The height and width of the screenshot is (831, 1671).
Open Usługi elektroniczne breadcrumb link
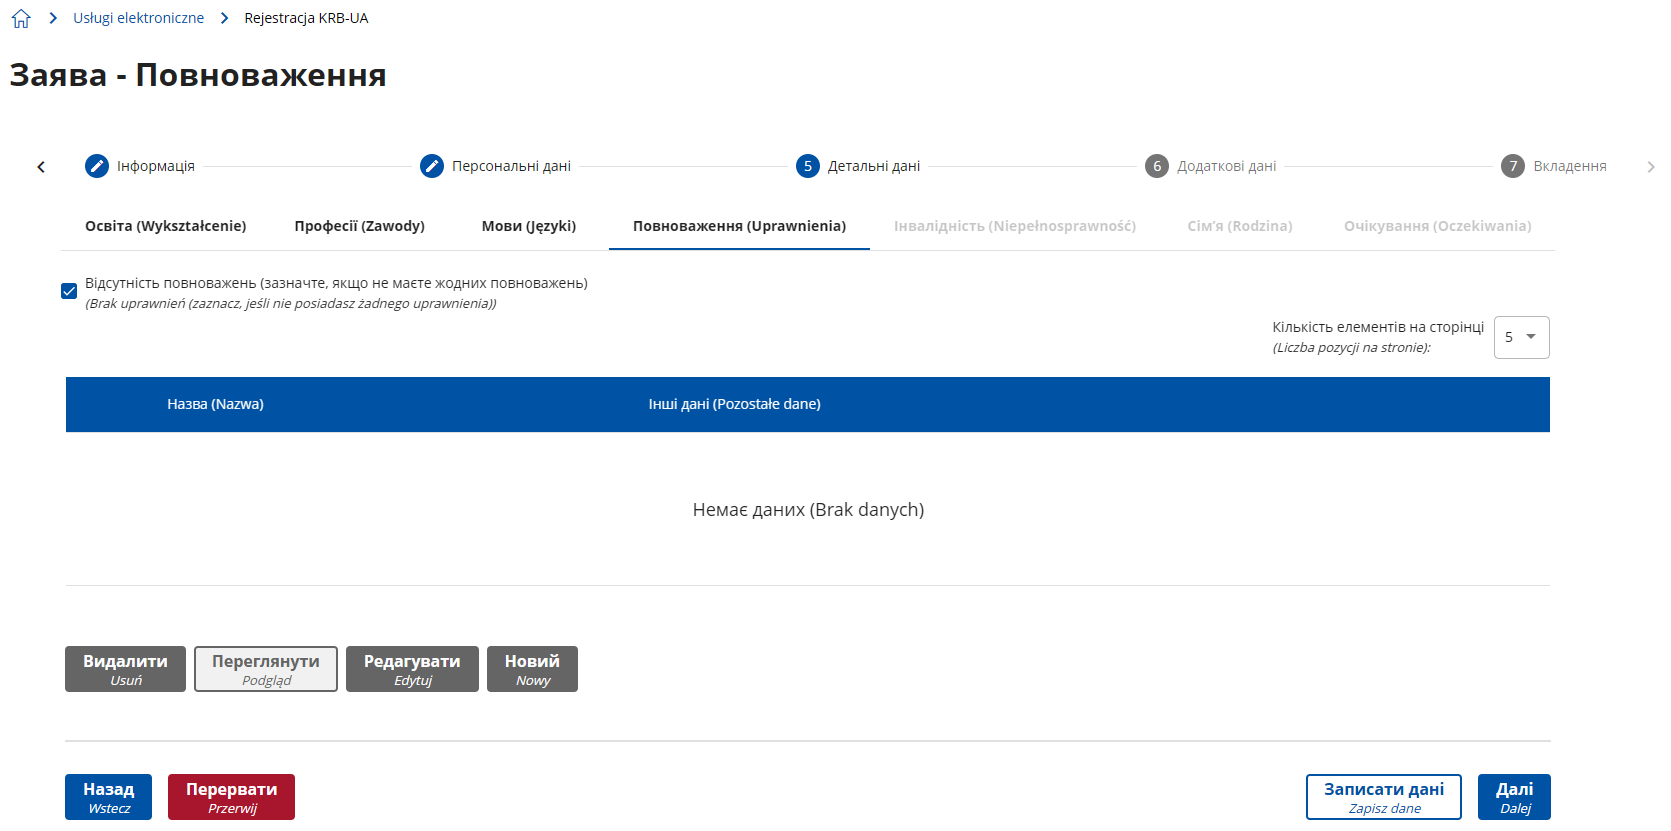click(x=138, y=18)
